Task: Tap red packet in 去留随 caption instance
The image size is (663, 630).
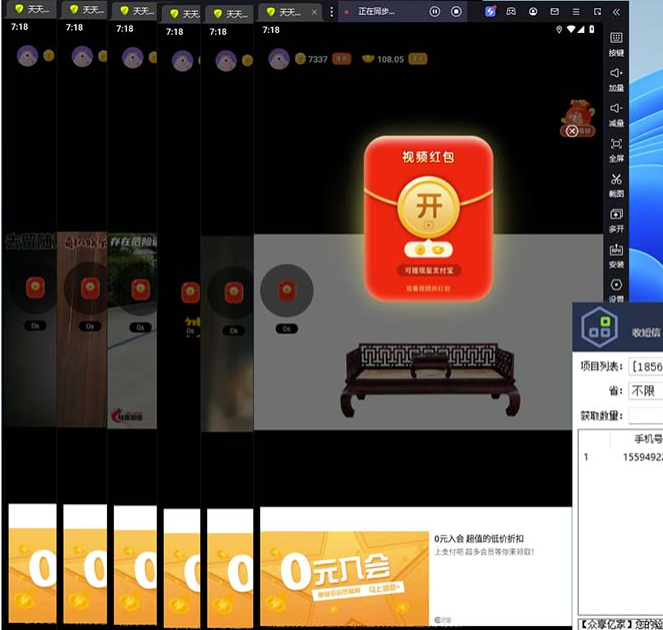Action: [35, 288]
